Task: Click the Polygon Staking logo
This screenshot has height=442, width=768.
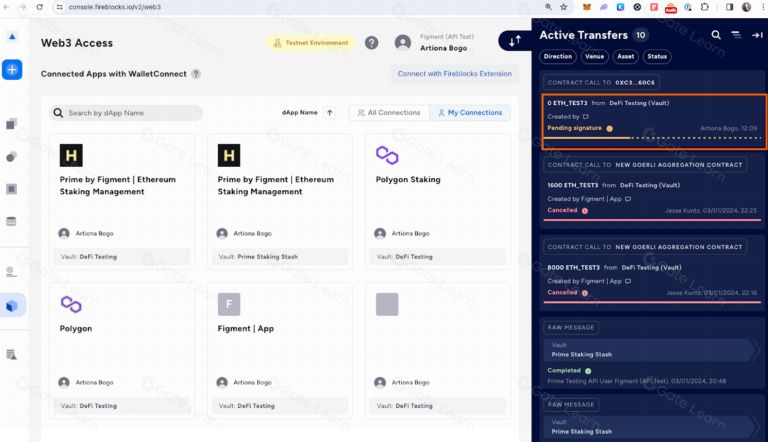Action: coord(387,155)
